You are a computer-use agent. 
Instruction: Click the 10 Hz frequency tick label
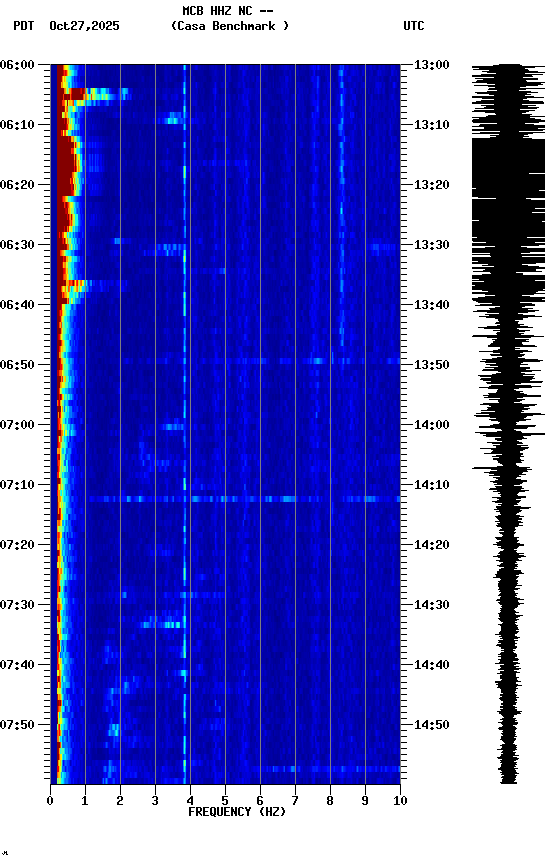pos(400,801)
